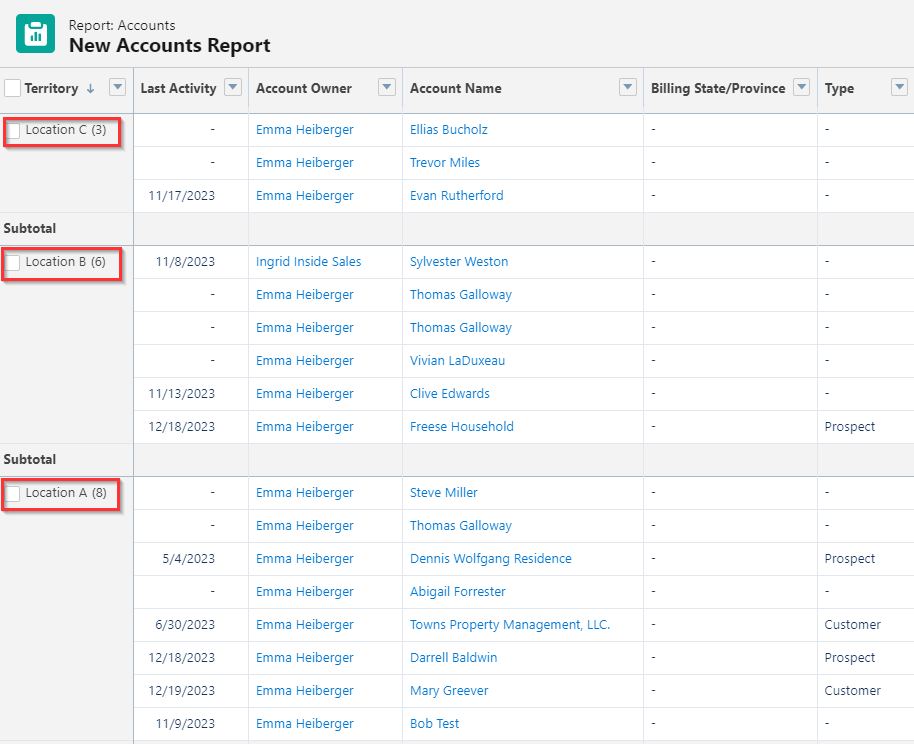Open the Type column dropdown arrow
914x744 pixels.
pyautogui.click(x=899, y=87)
